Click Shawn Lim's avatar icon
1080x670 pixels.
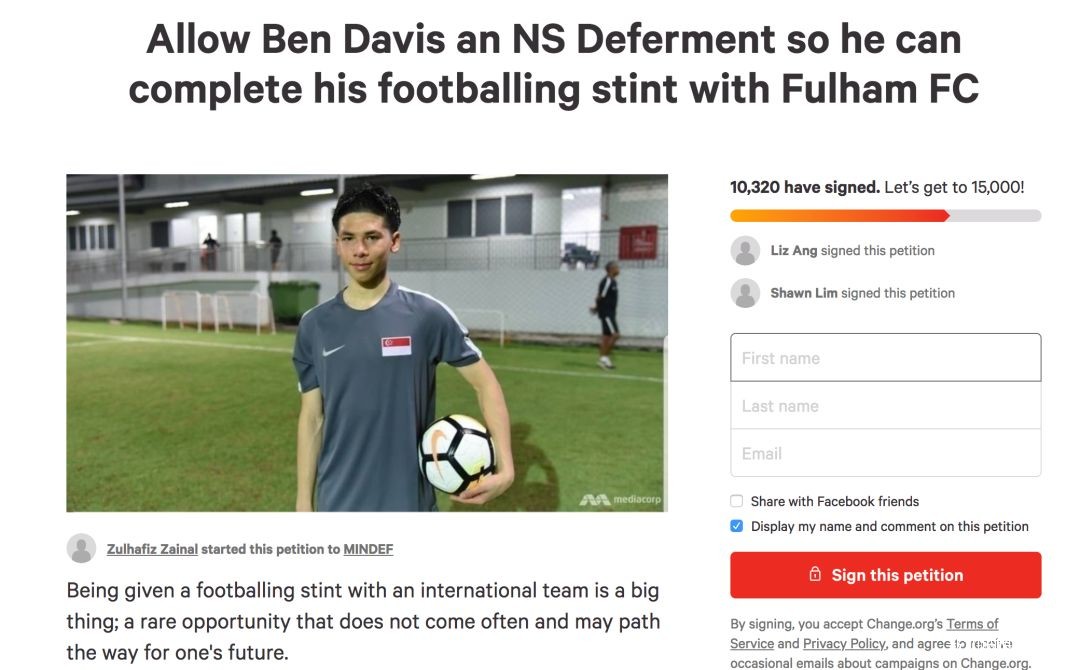tap(745, 293)
